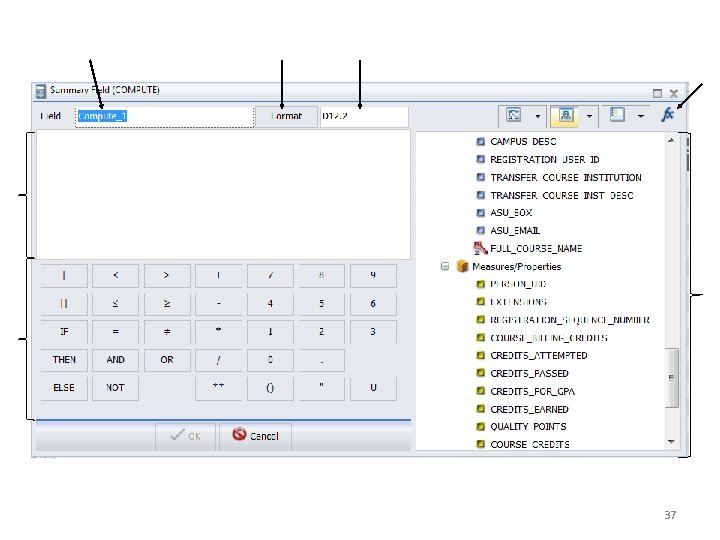This screenshot has width=720, height=540.
Task: Click the field tree scrollbar up arrow
Action: pyautogui.click(x=671, y=140)
